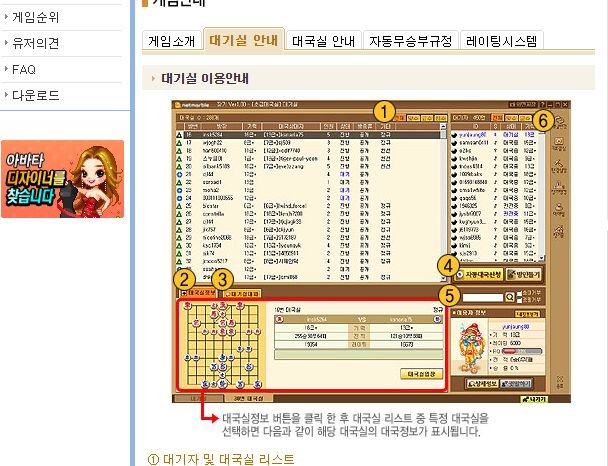608x466 pixels.
Task: Click the gray button beside 상세정보
Action: [x=516, y=384]
